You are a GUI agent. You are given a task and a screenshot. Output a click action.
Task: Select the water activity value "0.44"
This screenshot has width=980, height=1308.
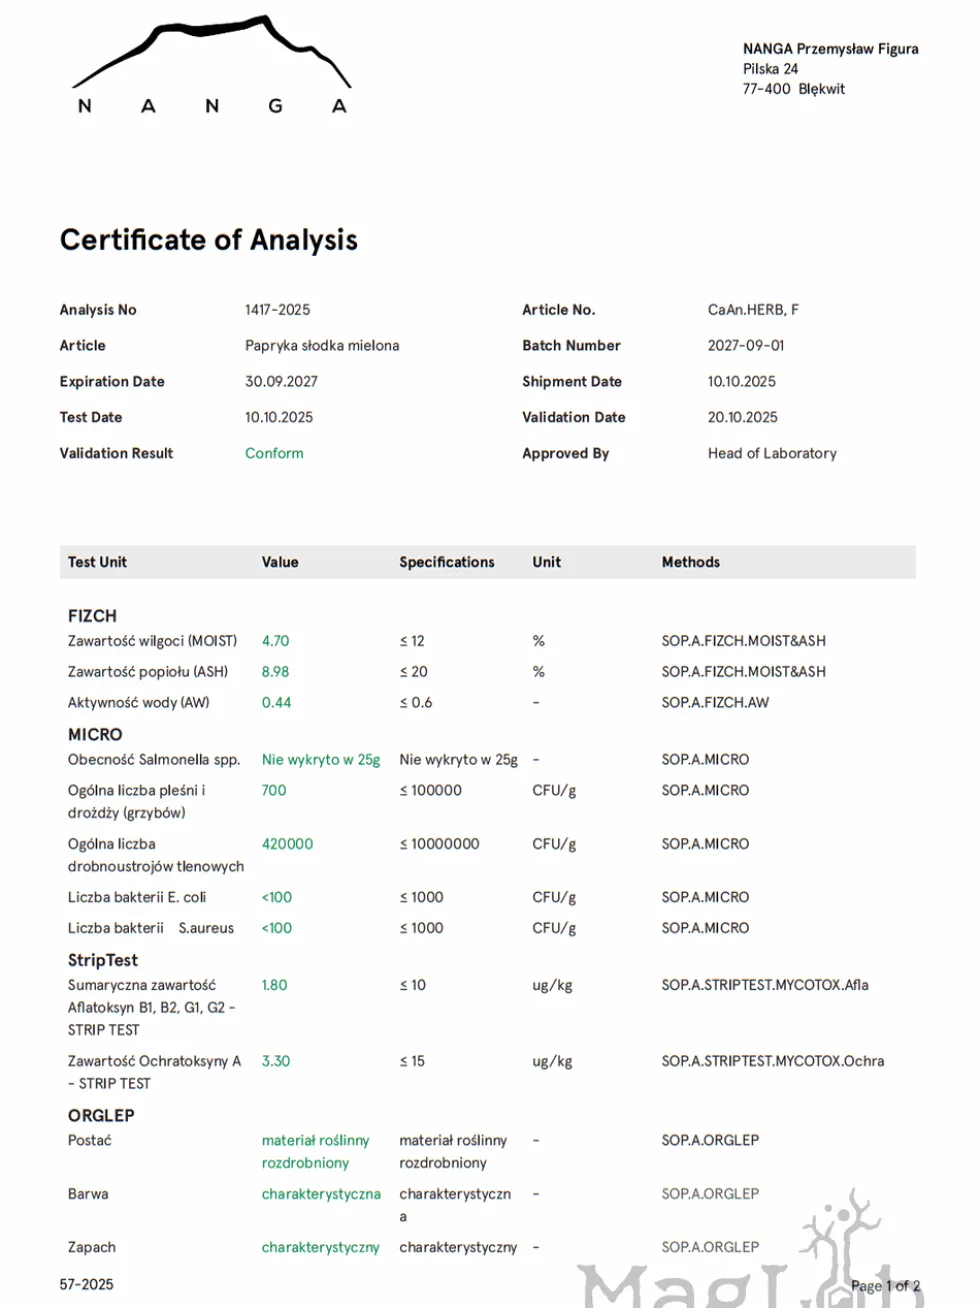pyautogui.click(x=277, y=703)
